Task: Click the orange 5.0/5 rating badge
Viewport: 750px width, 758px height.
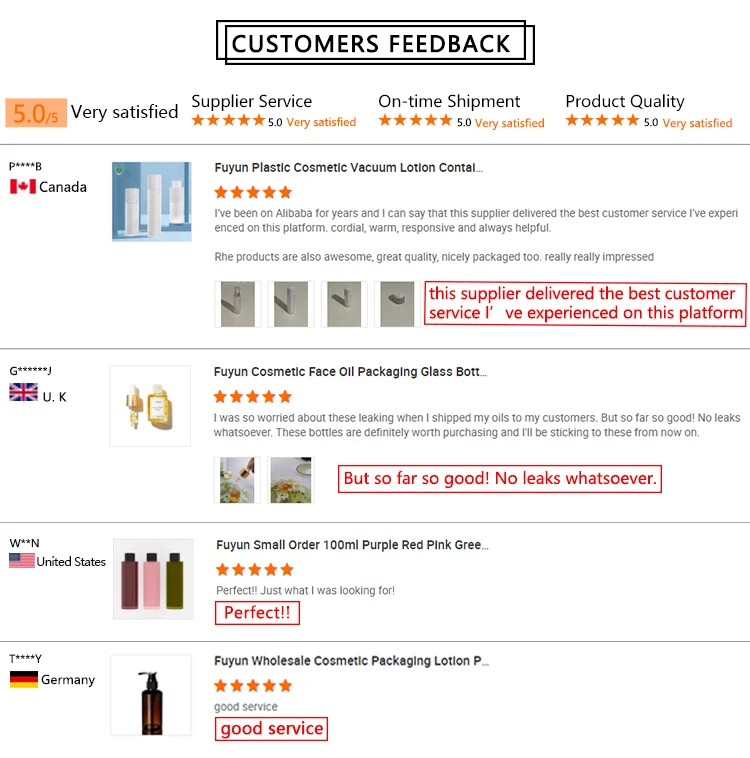Action: tap(36, 113)
